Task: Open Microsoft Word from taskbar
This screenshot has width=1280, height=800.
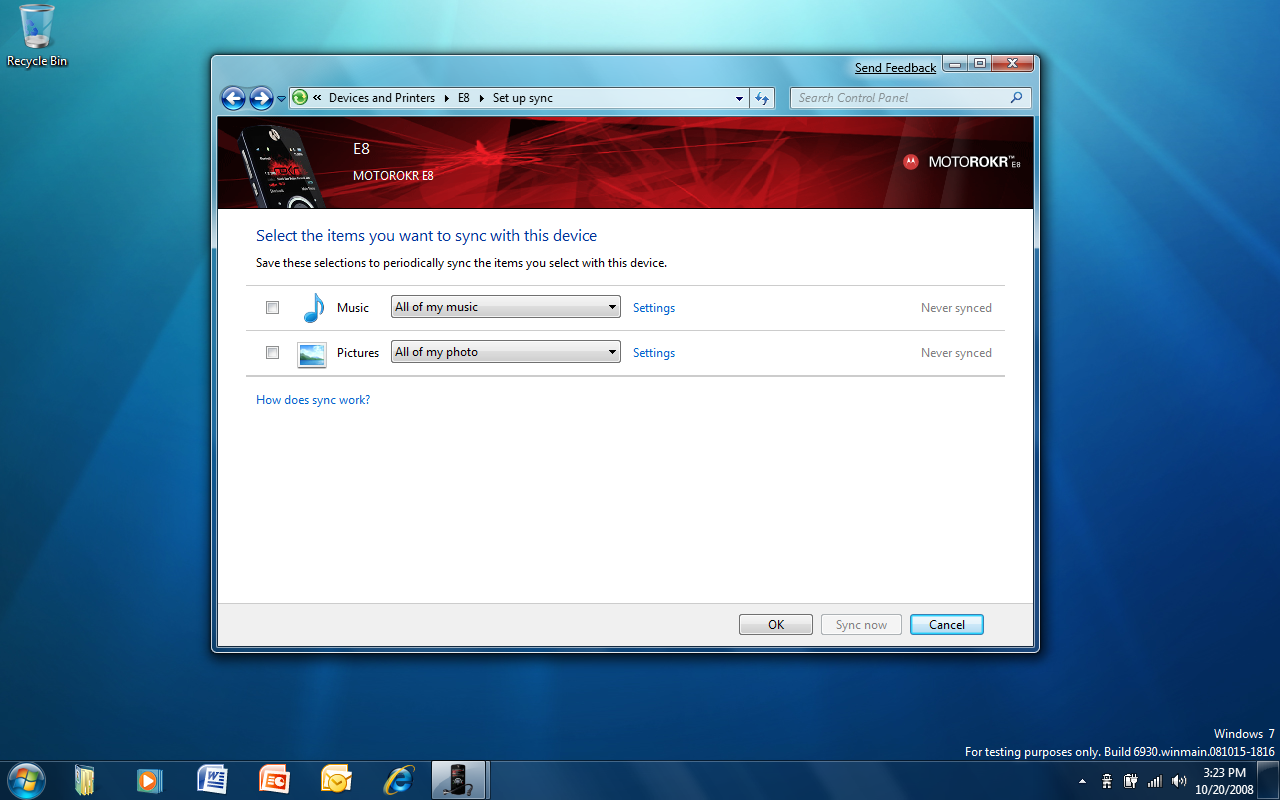Action: pyautogui.click(x=212, y=780)
